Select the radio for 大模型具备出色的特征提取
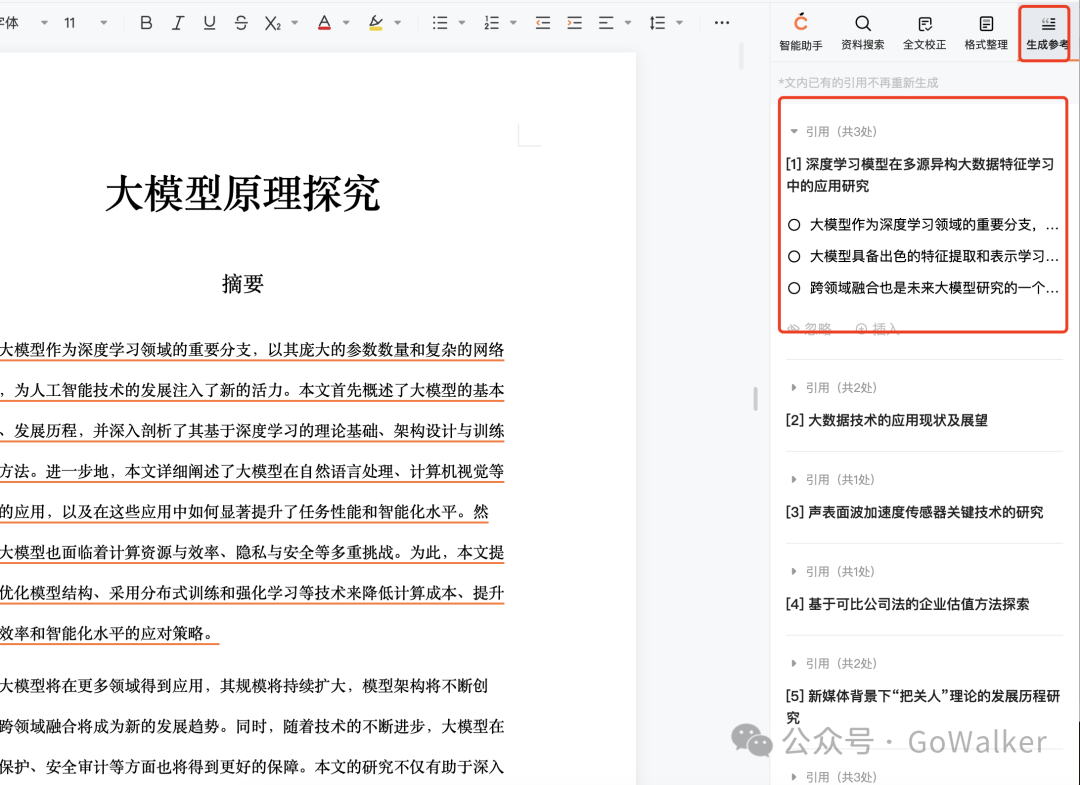 [794, 256]
